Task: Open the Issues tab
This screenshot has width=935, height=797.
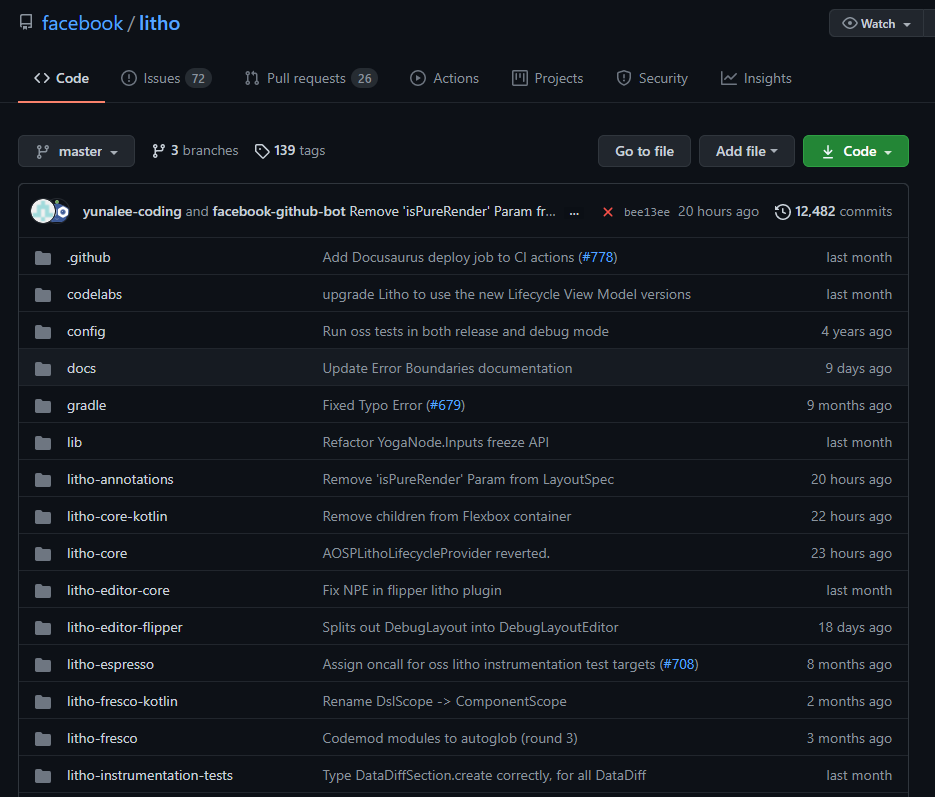Action: (166, 78)
